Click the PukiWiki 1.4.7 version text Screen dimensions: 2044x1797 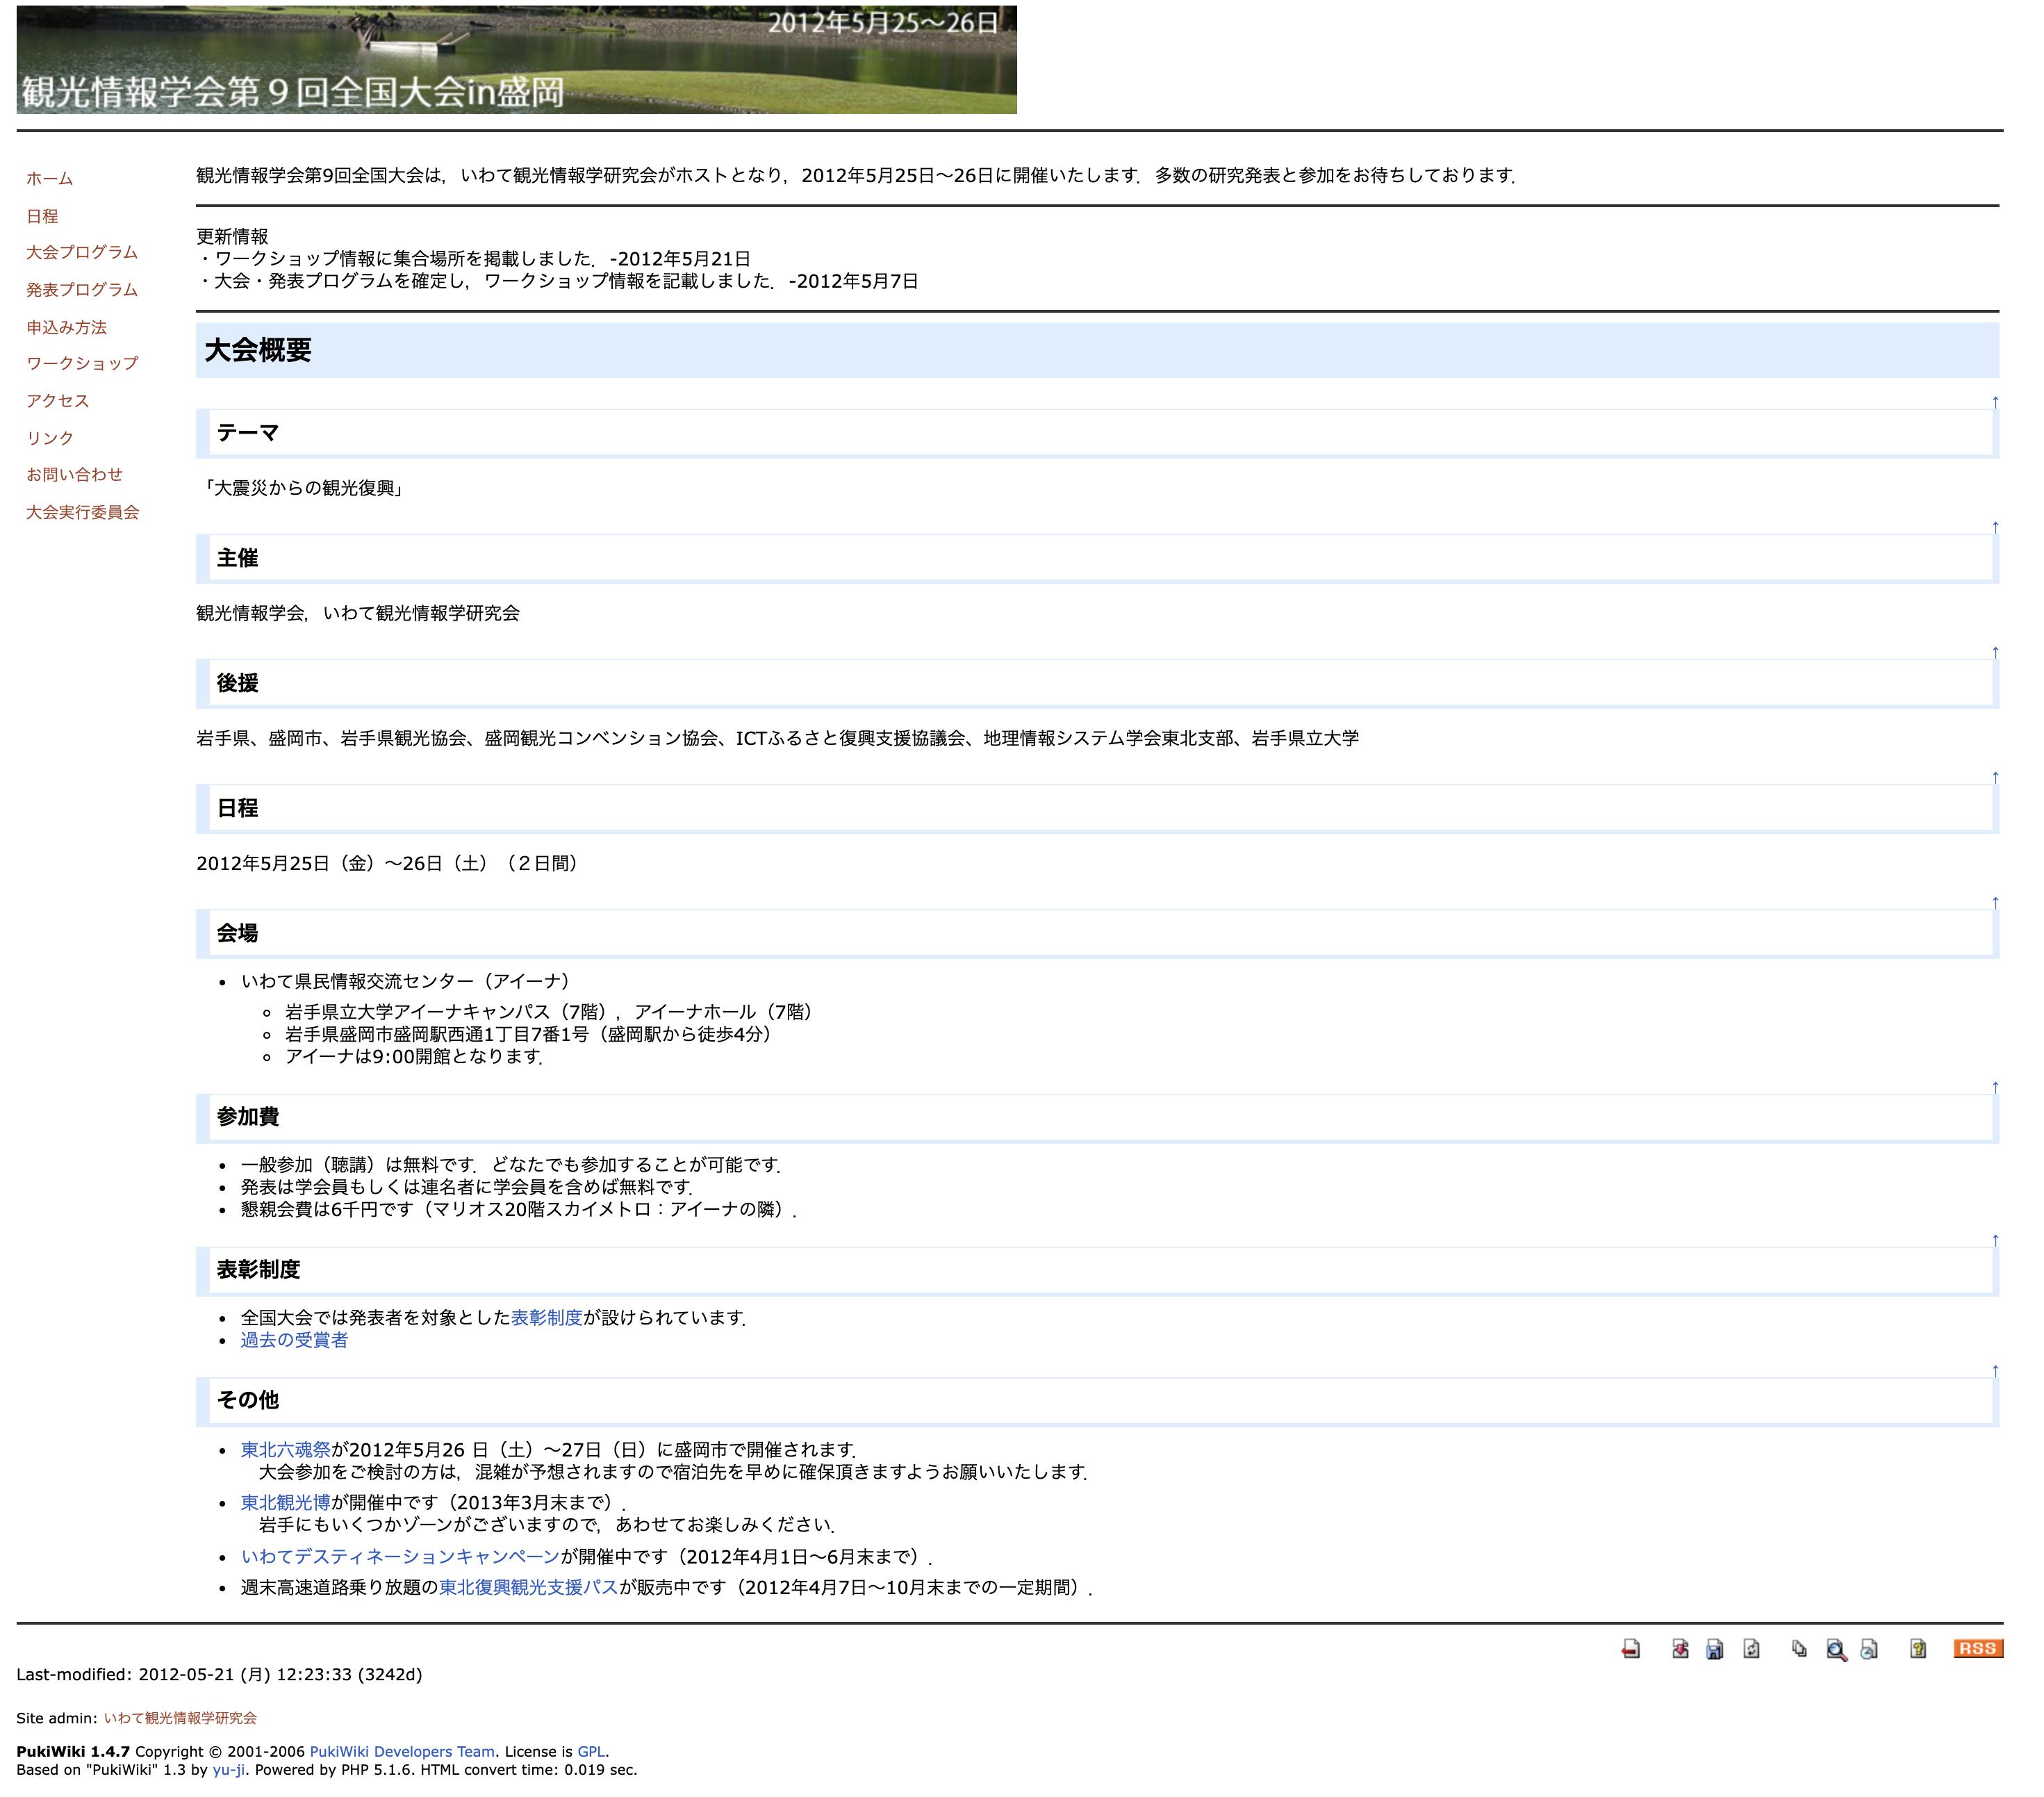pyautogui.click(x=73, y=1752)
